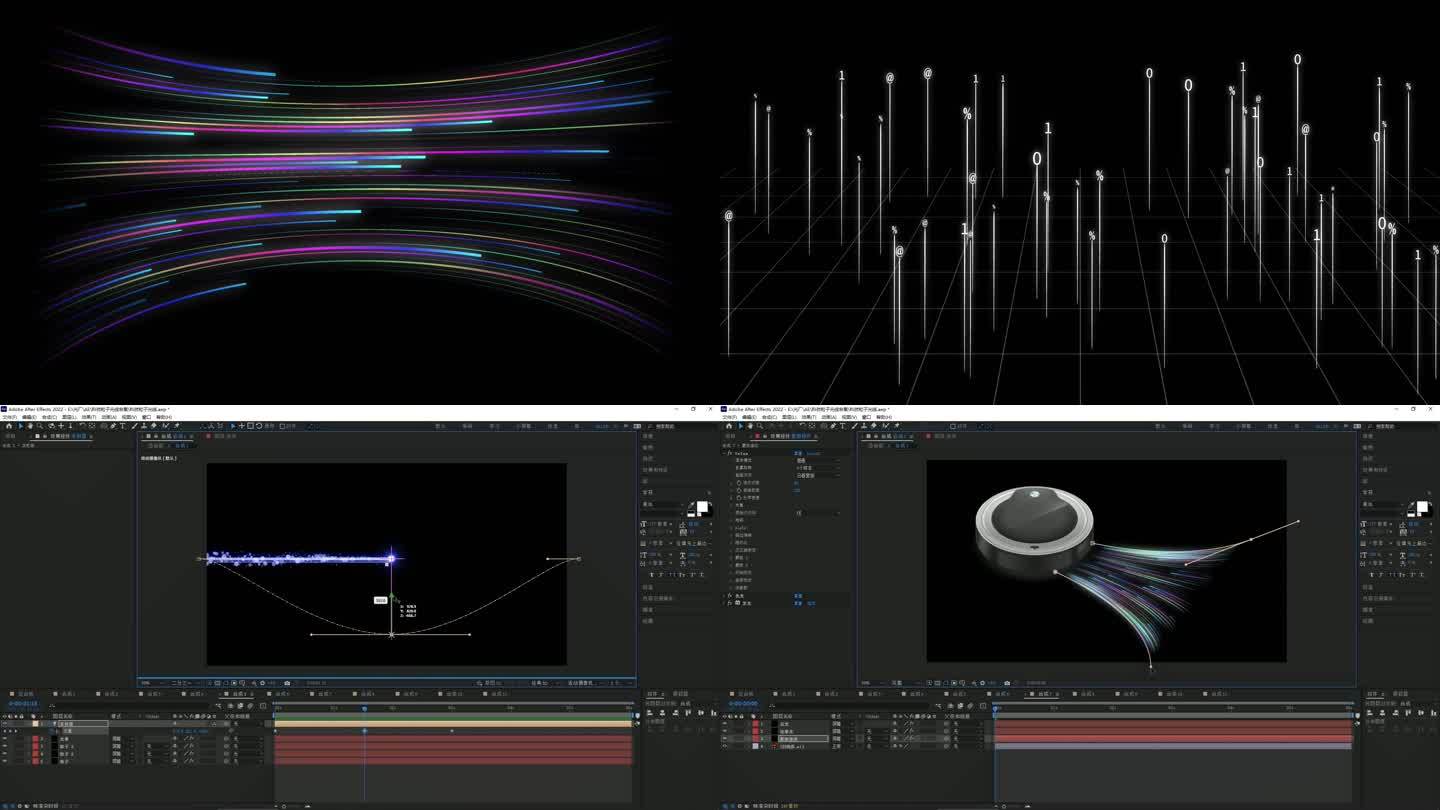
Task: Select the Brush tool in right window toolbar
Action: point(854,426)
